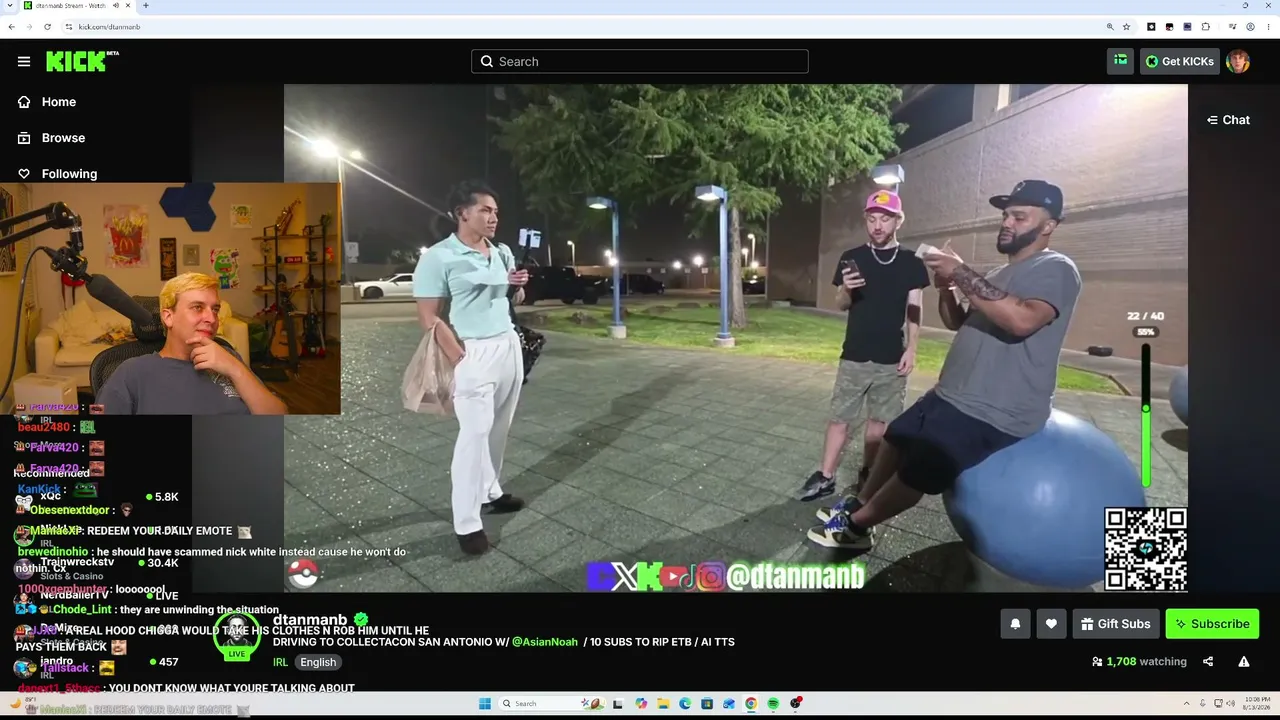Open Microsoft Store from the taskbar
The width and height of the screenshot is (1280, 720).
coord(707,704)
